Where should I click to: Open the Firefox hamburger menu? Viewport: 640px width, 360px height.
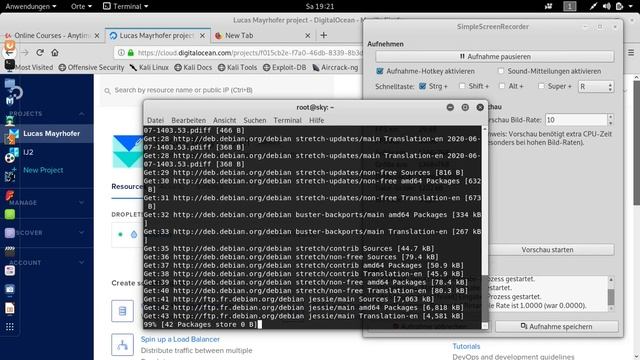click(x=631, y=53)
